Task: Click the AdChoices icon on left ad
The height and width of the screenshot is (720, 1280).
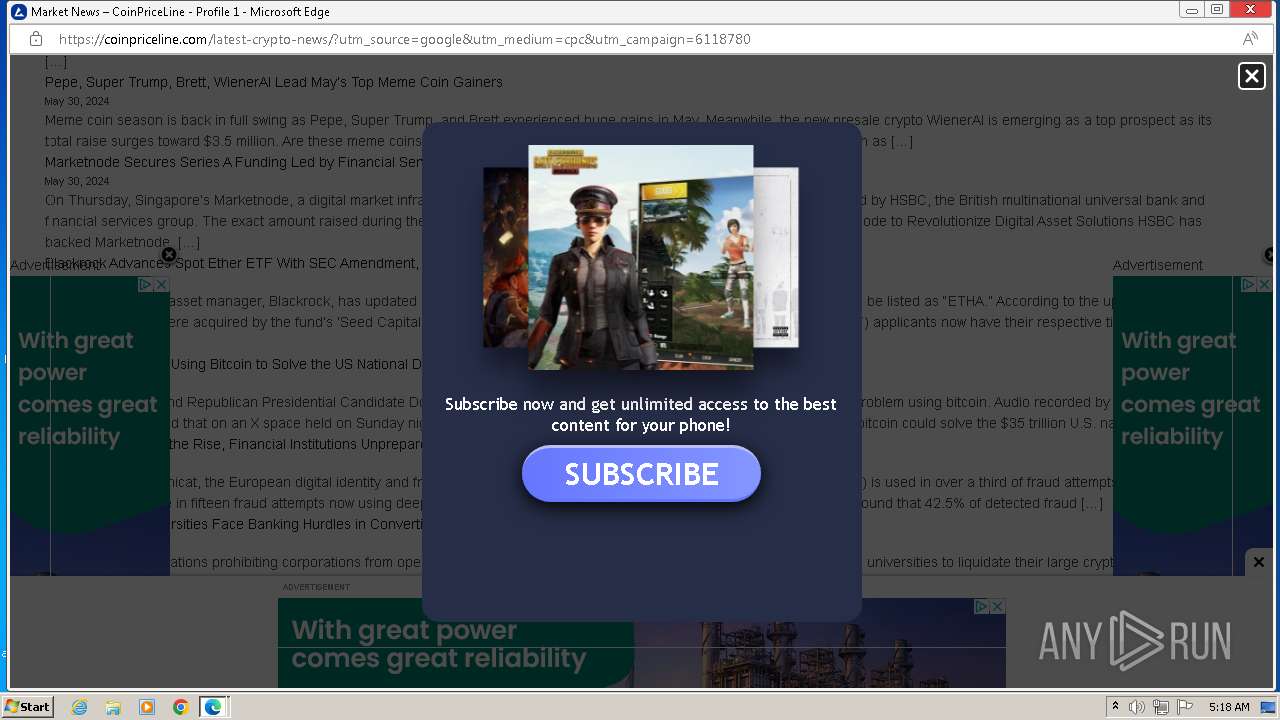Action: pos(145,285)
